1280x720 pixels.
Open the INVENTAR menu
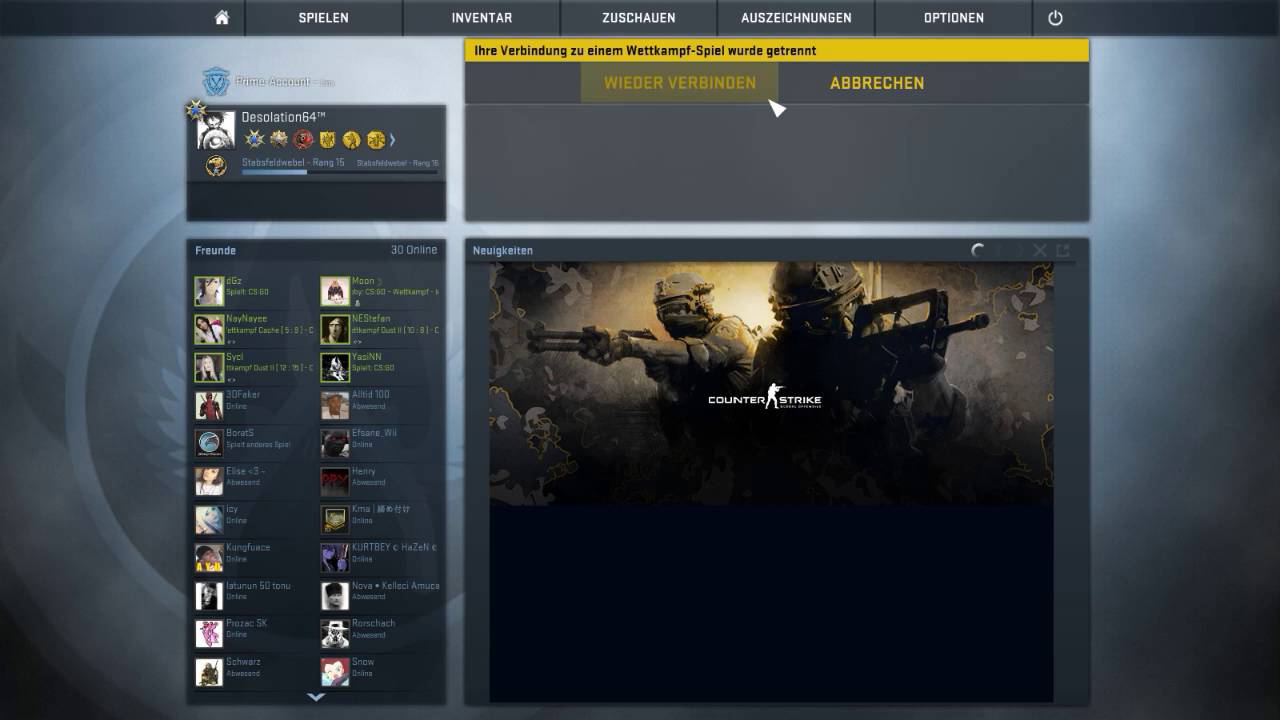point(482,18)
